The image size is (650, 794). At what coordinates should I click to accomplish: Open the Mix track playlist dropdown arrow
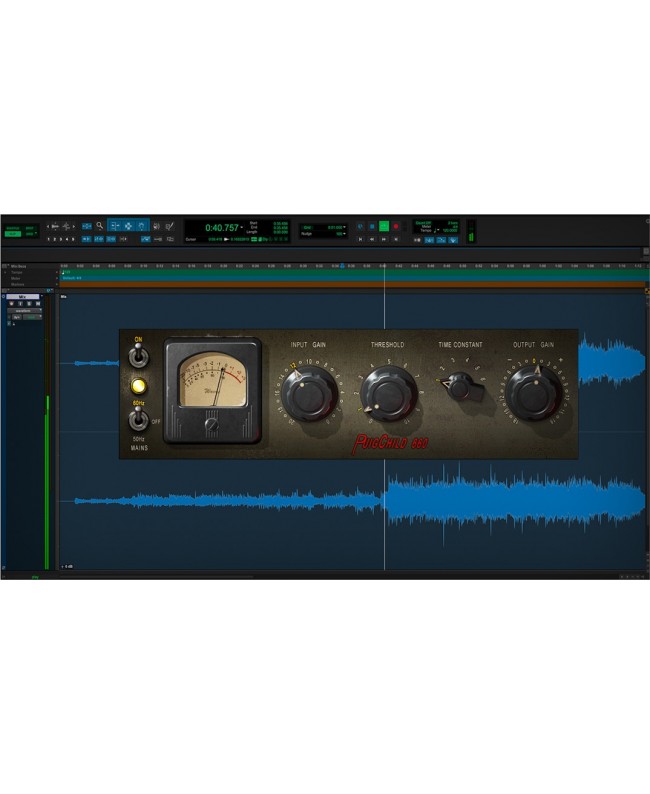[x=42, y=296]
